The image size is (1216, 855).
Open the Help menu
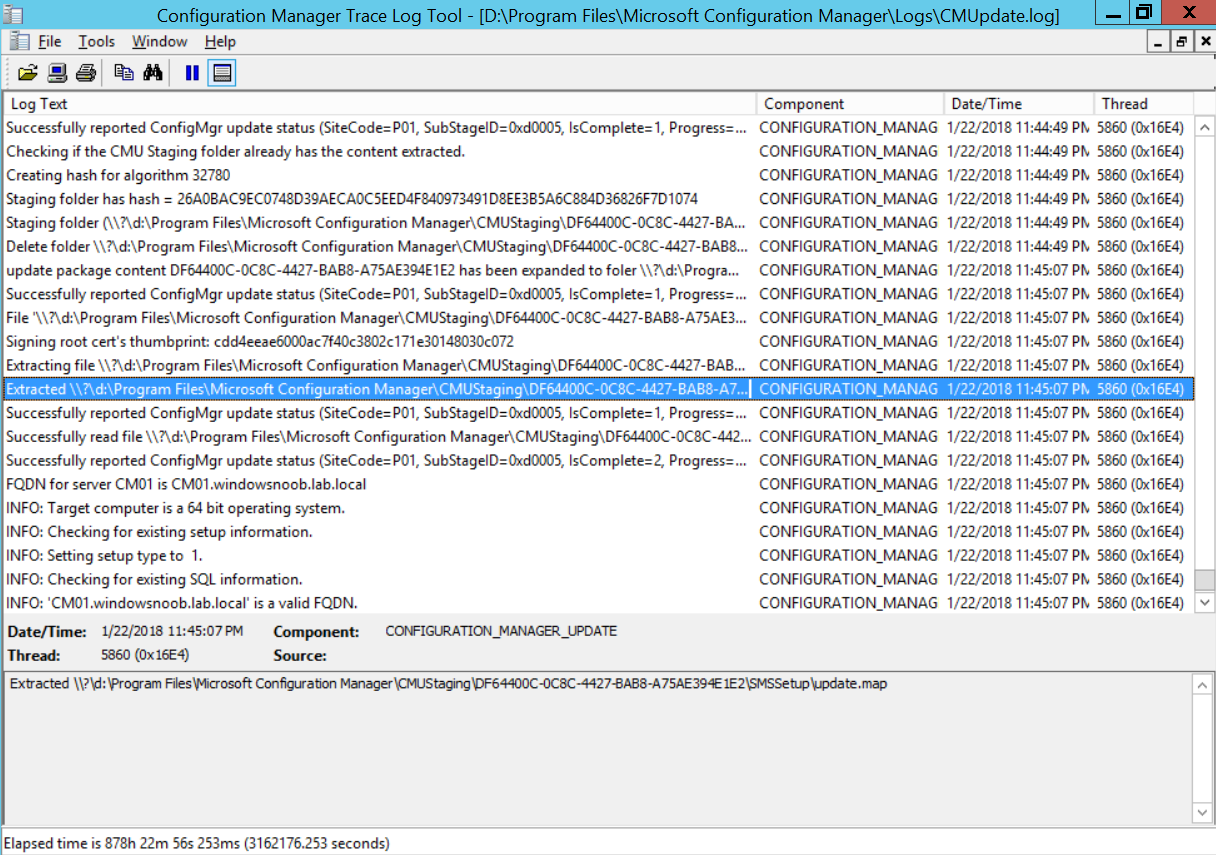click(x=220, y=41)
